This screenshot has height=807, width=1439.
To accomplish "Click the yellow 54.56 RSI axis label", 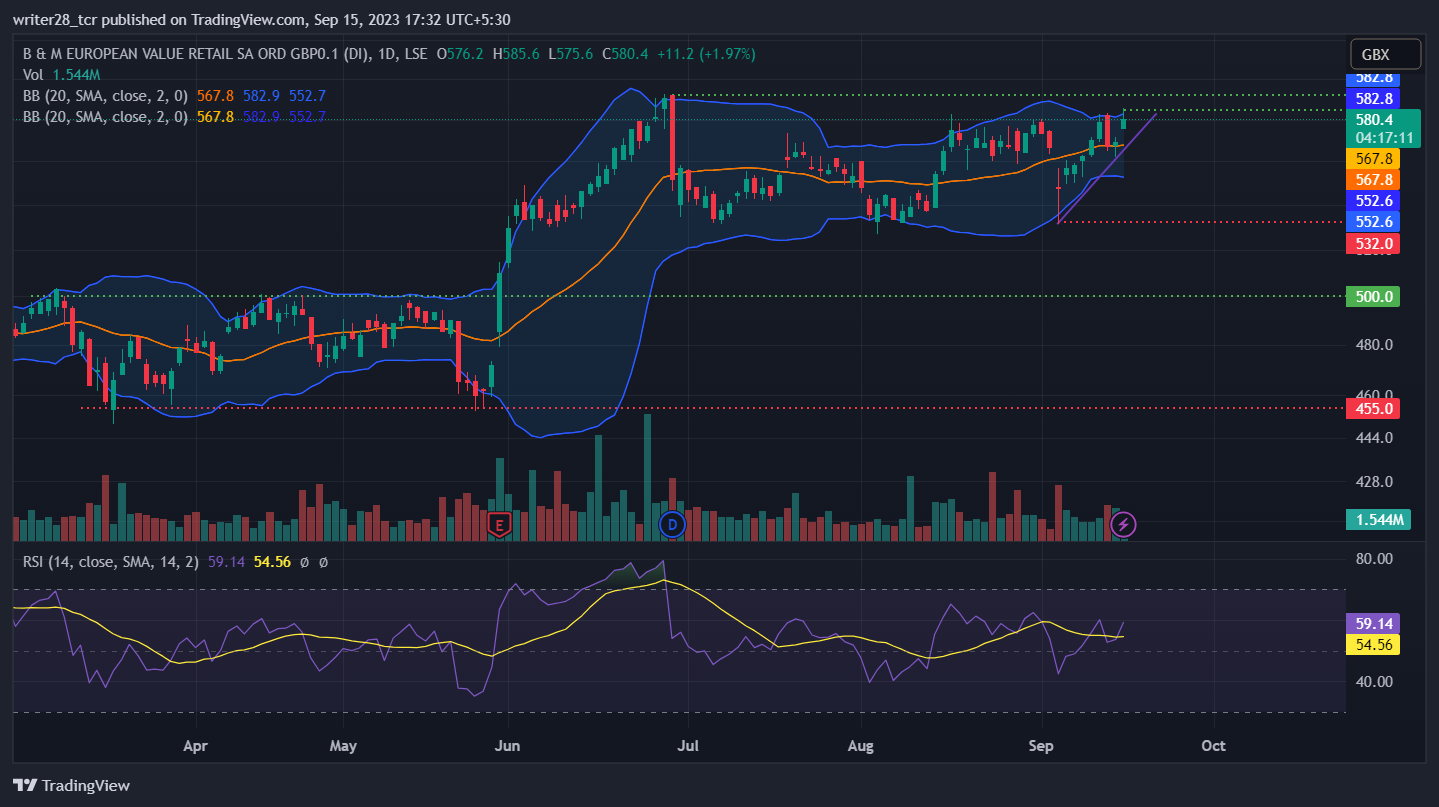I will point(1373,645).
